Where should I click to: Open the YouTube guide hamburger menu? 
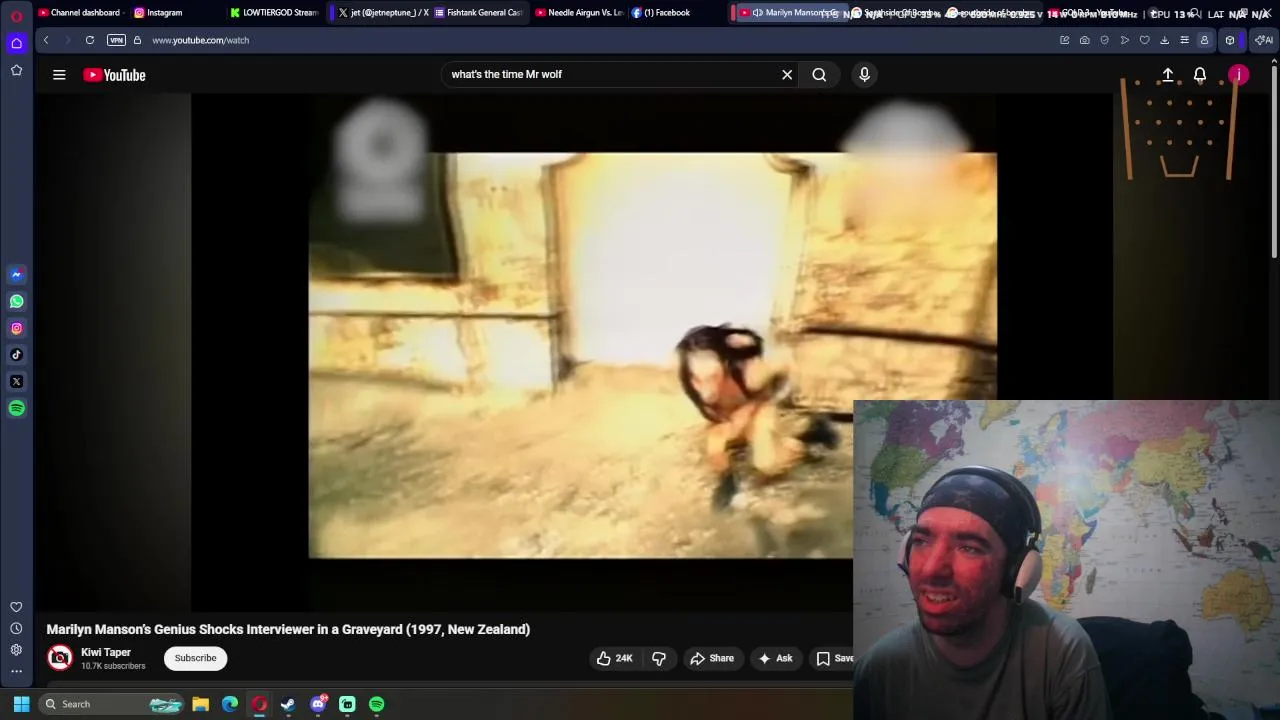coord(59,74)
